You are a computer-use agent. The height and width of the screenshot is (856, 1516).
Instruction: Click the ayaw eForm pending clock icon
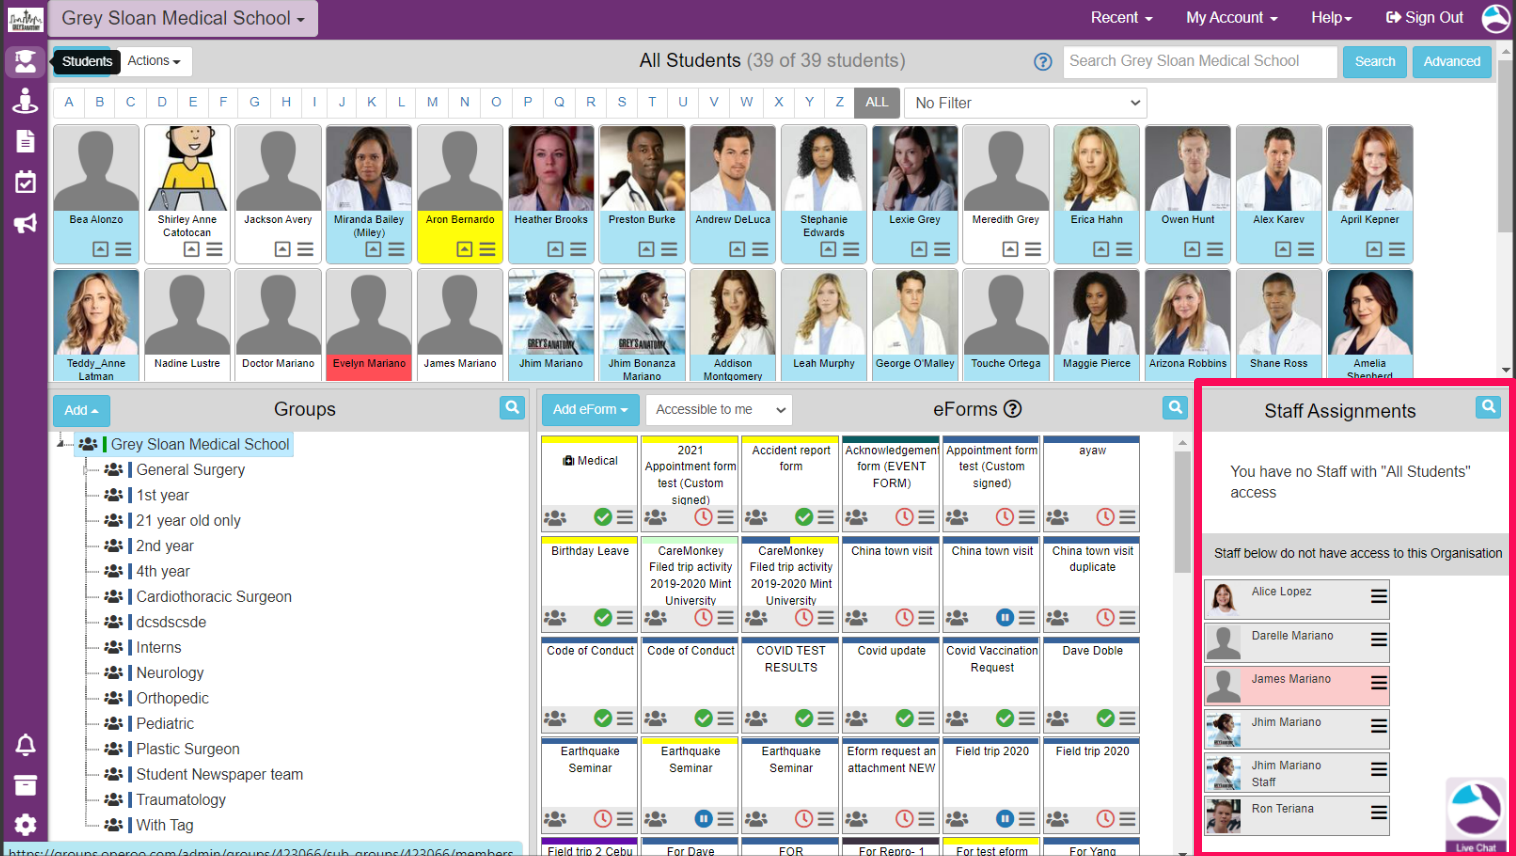coord(1105,517)
